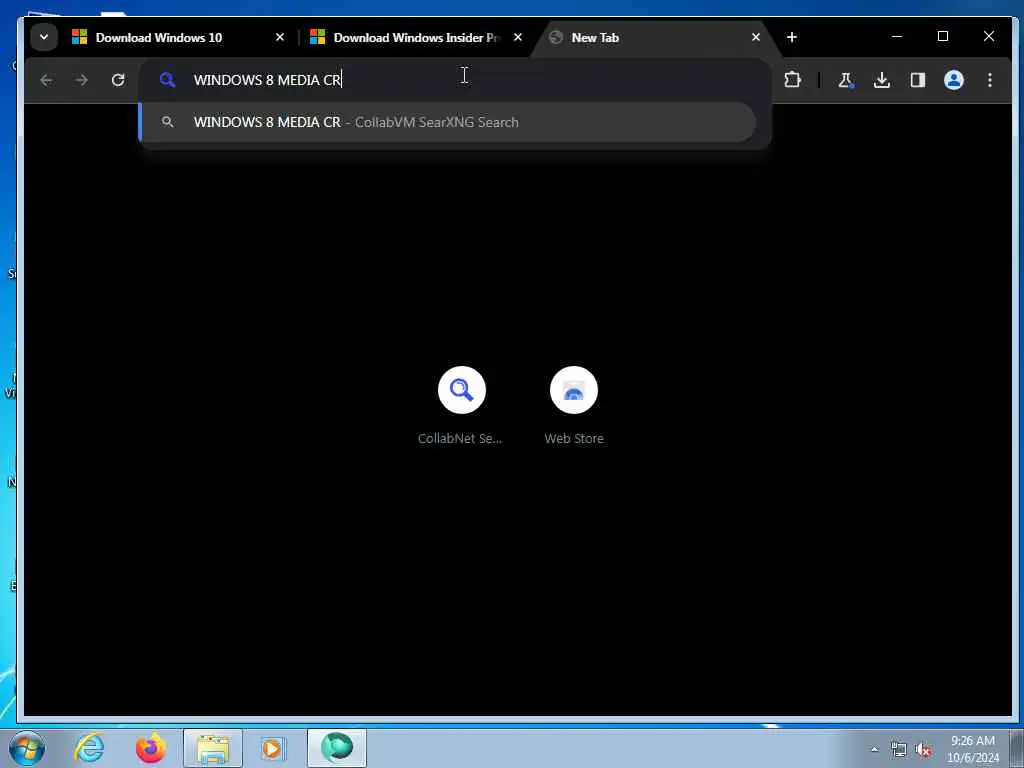Open the muted volume tray icon
The height and width of the screenshot is (768, 1024).
(x=923, y=750)
